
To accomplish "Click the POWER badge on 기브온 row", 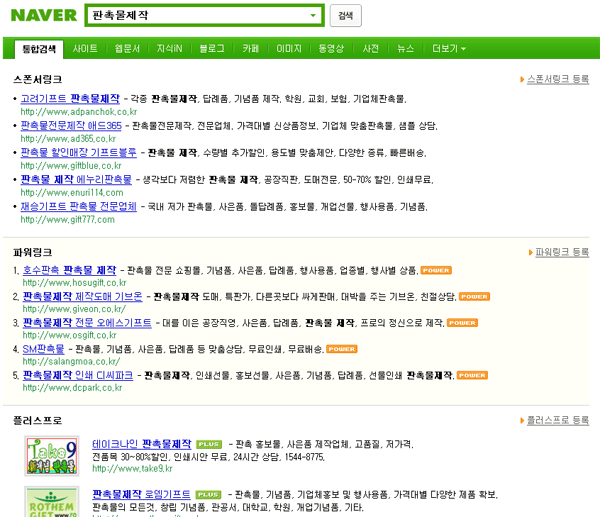I will 474,297.
